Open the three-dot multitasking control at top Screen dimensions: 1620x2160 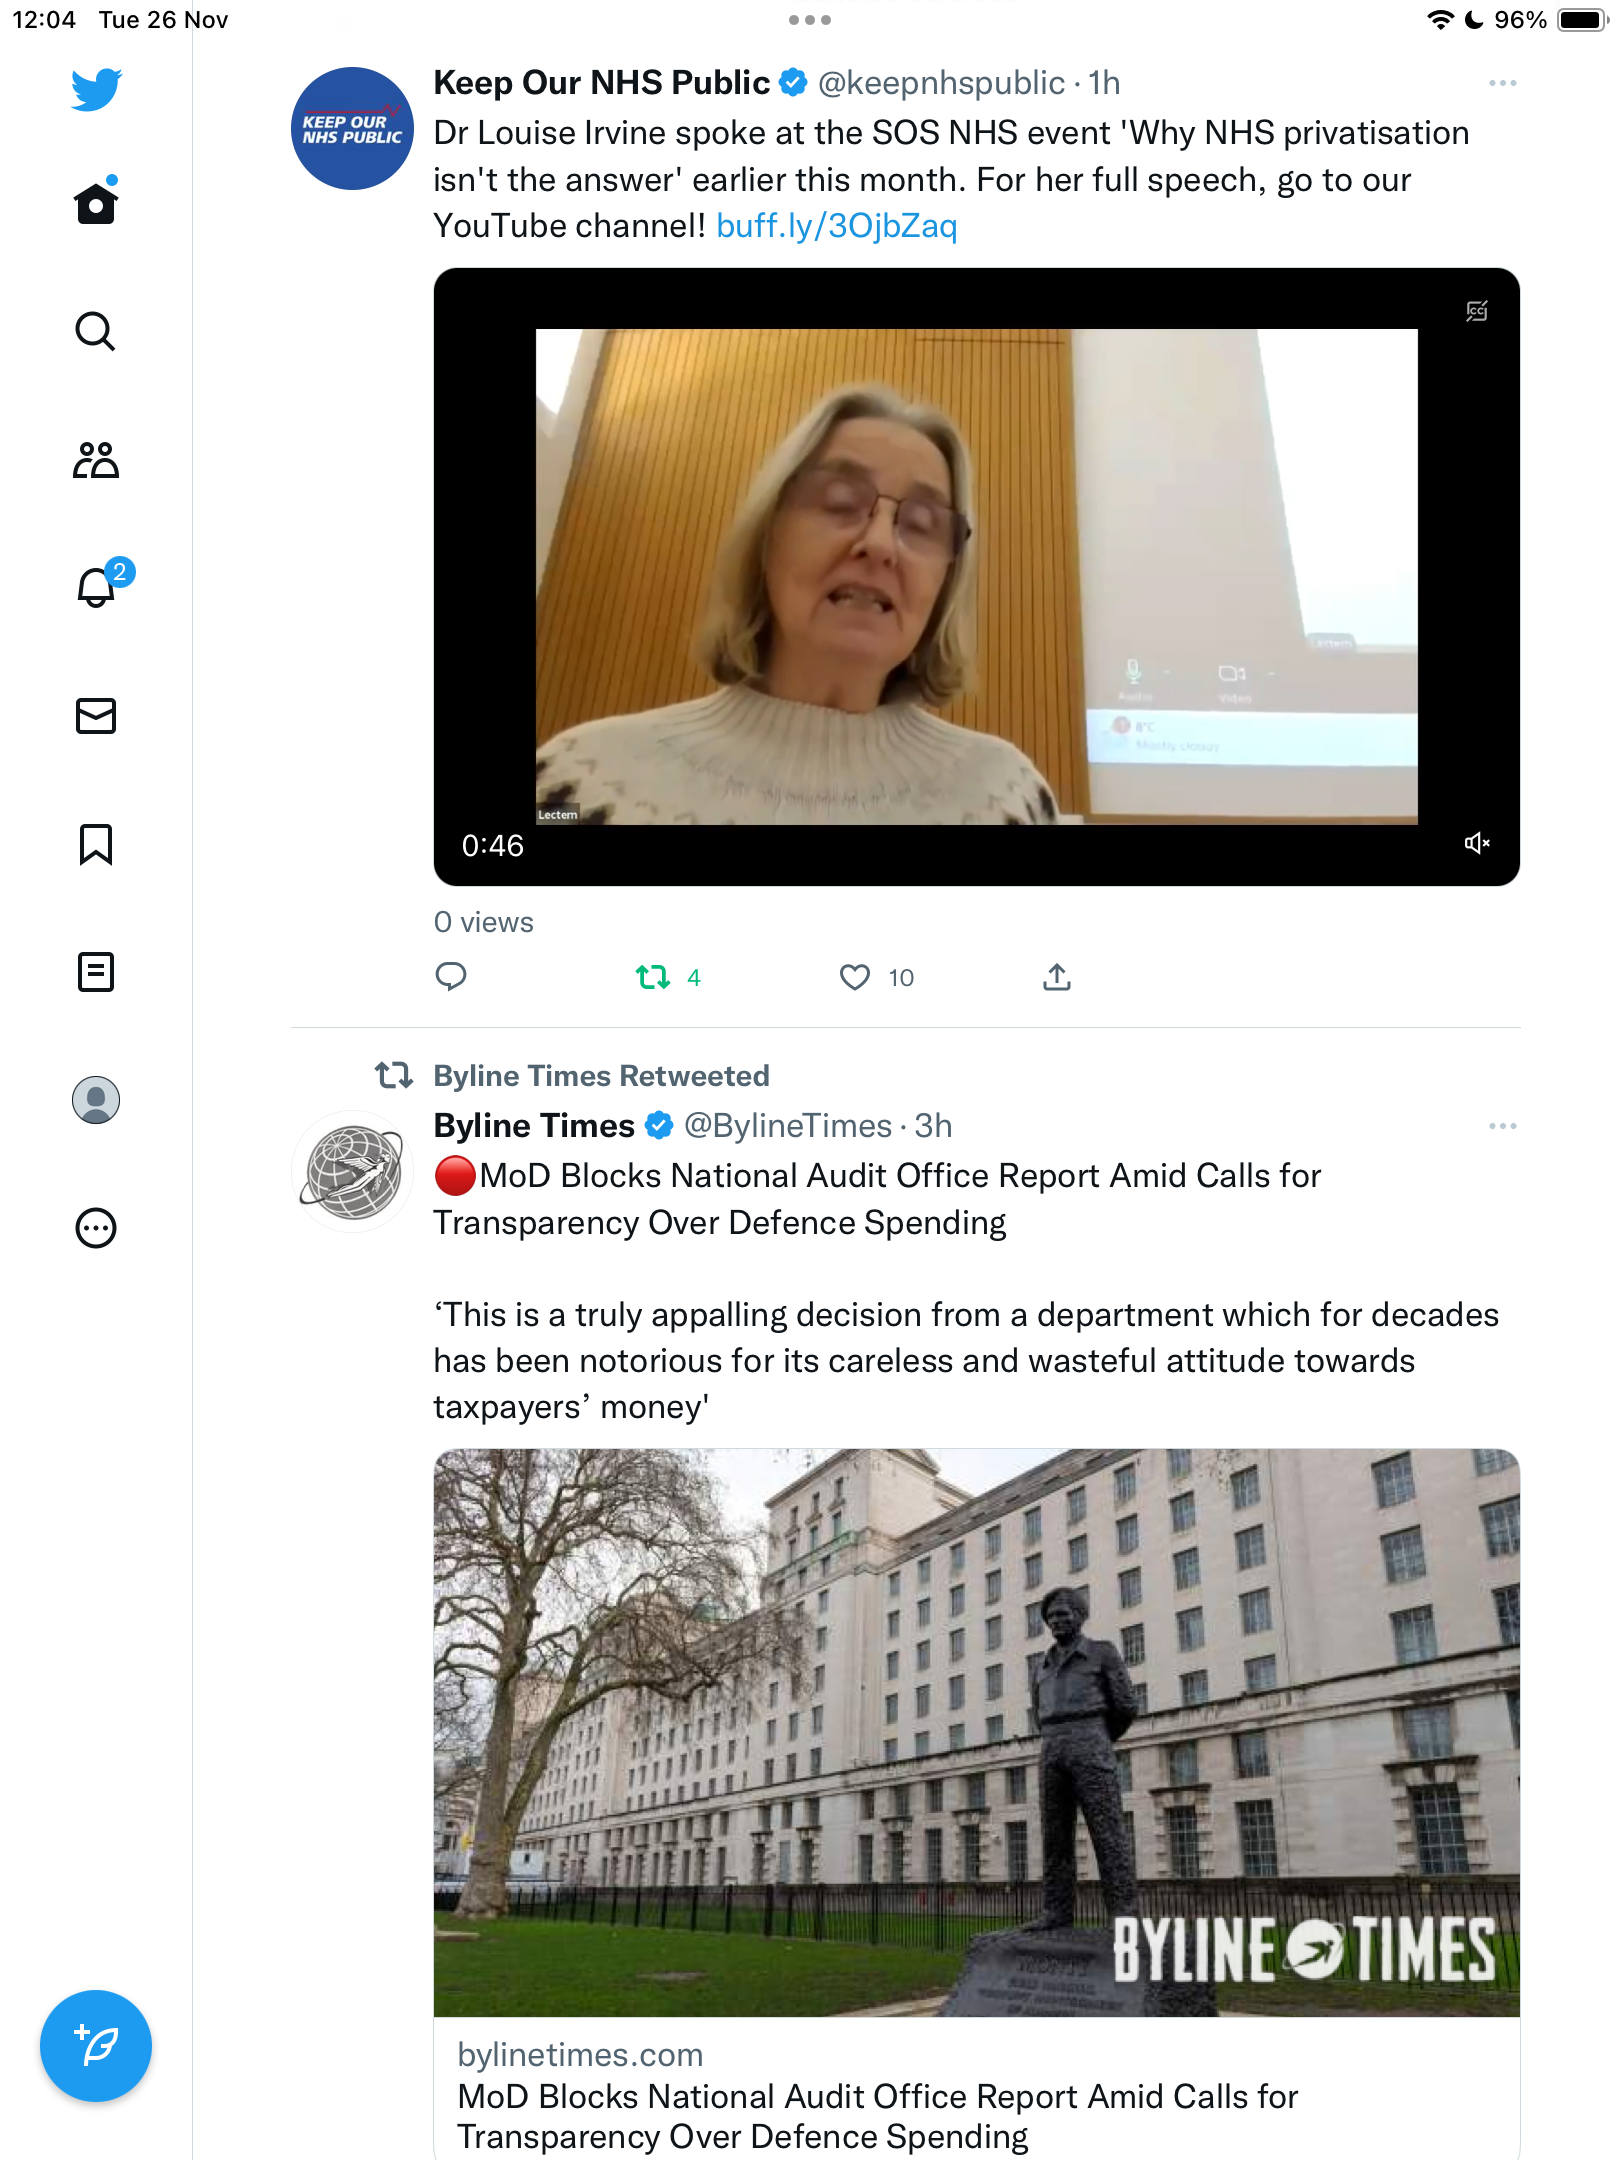[x=810, y=20]
